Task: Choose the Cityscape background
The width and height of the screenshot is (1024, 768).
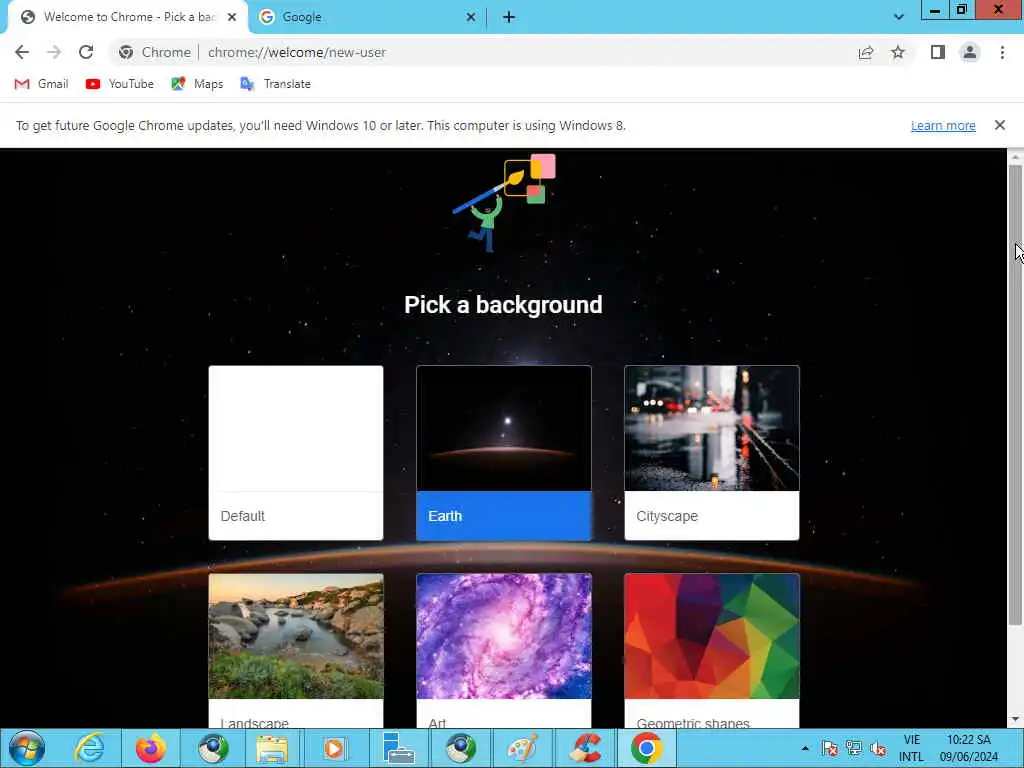Action: [x=712, y=453]
